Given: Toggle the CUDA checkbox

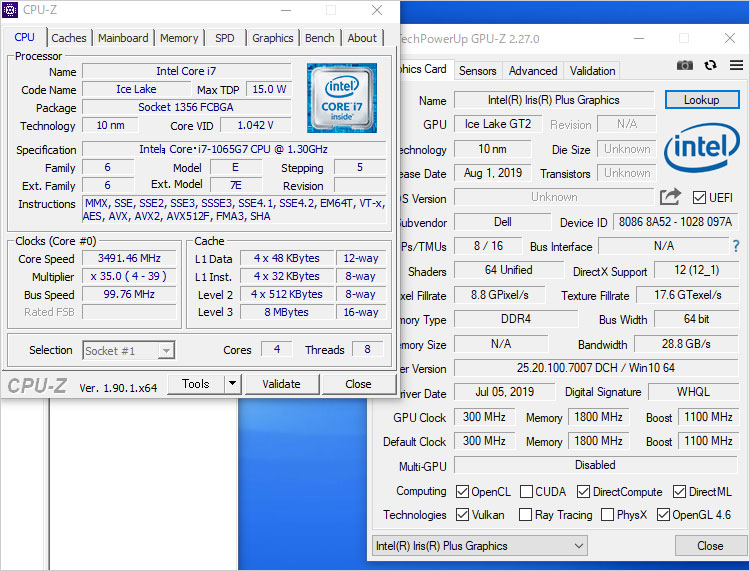Looking at the screenshot, I should (526, 491).
